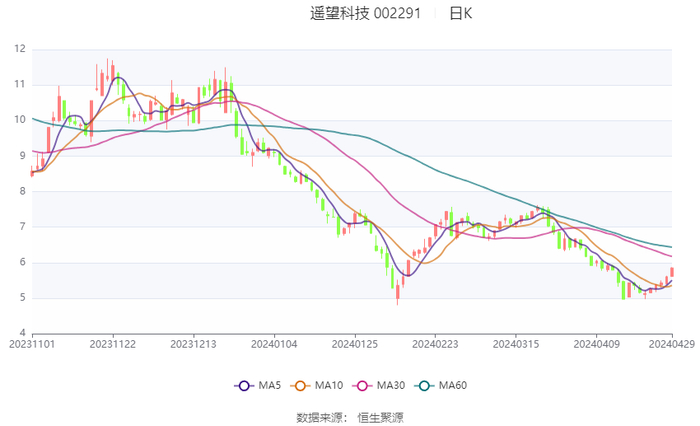Pick the 20240104 date tick label
The width and height of the screenshot is (700, 426).
(x=273, y=345)
